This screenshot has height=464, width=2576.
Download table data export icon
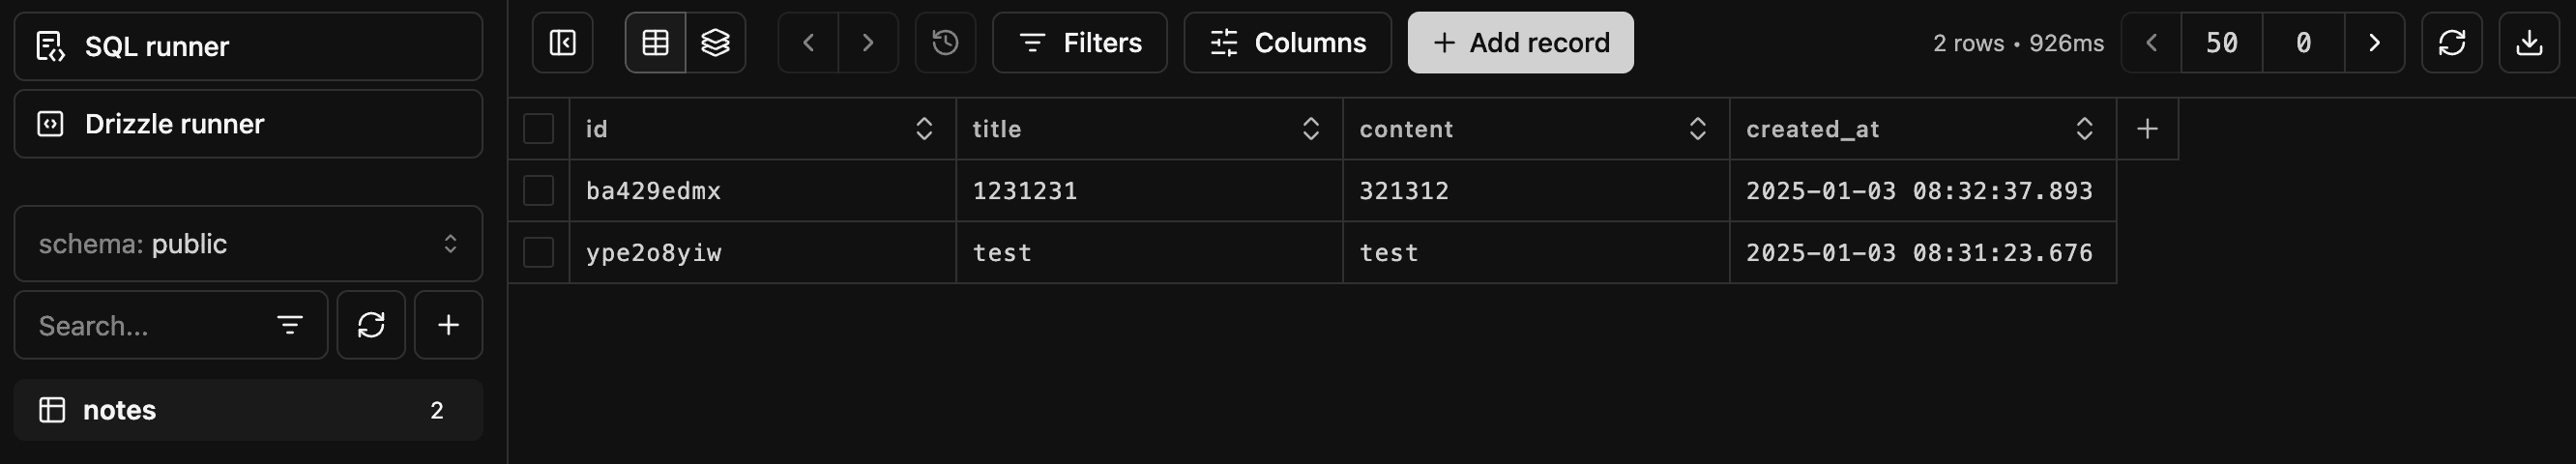(2529, 43)
